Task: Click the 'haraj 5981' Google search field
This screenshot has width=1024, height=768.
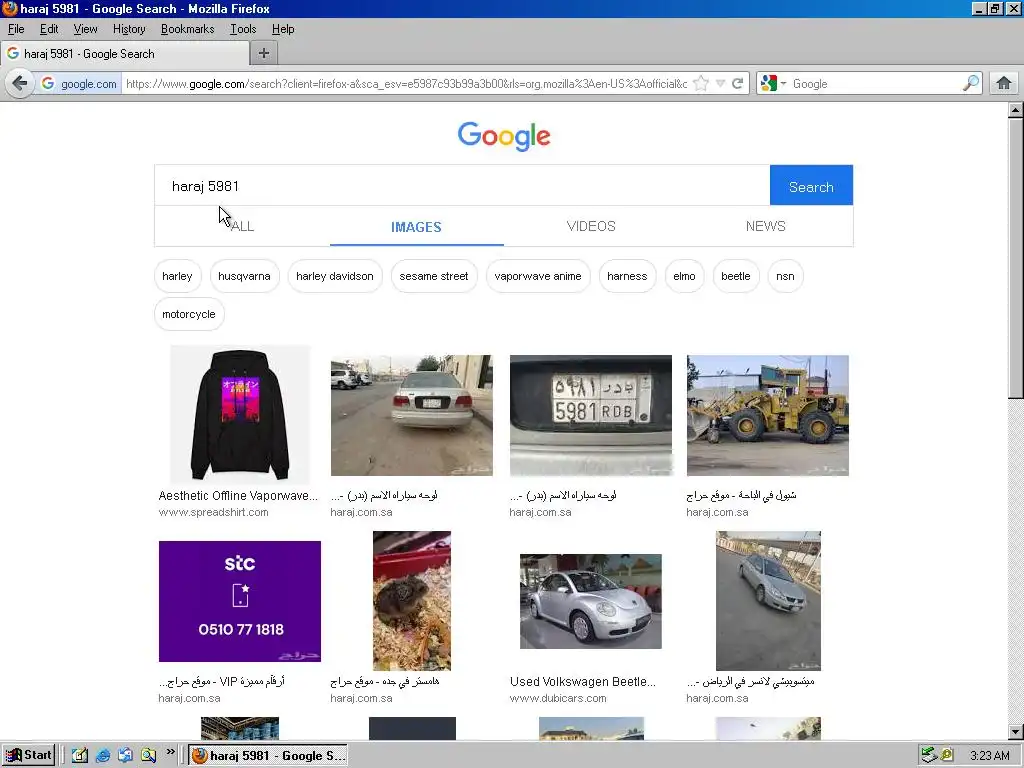Action: (x=462, y=185)
